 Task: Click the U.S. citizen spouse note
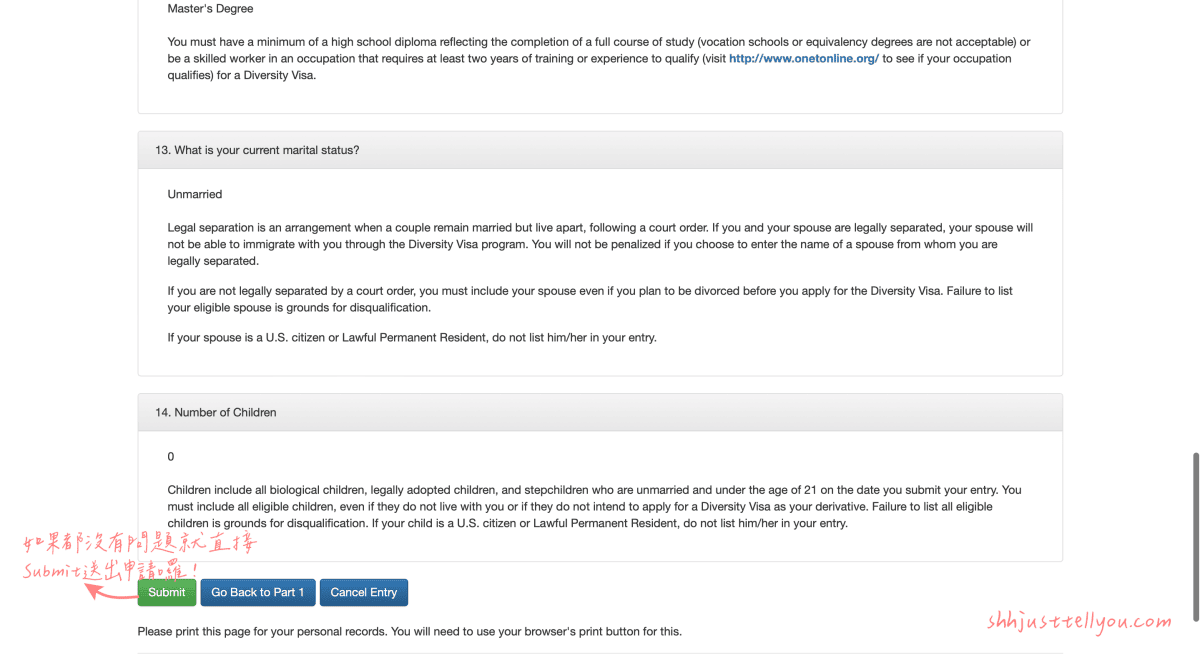[x=412, y=338]
